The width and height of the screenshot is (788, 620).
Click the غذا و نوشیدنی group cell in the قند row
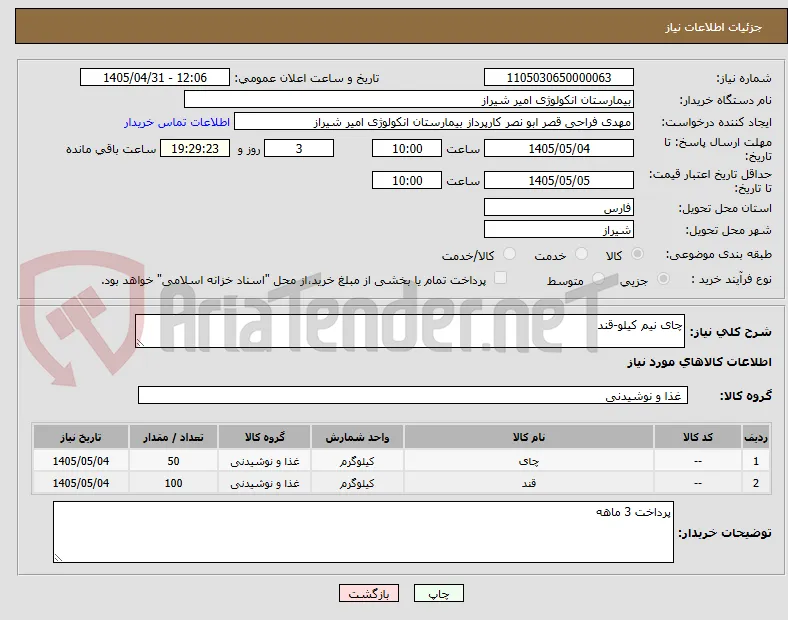coord(265,483)
